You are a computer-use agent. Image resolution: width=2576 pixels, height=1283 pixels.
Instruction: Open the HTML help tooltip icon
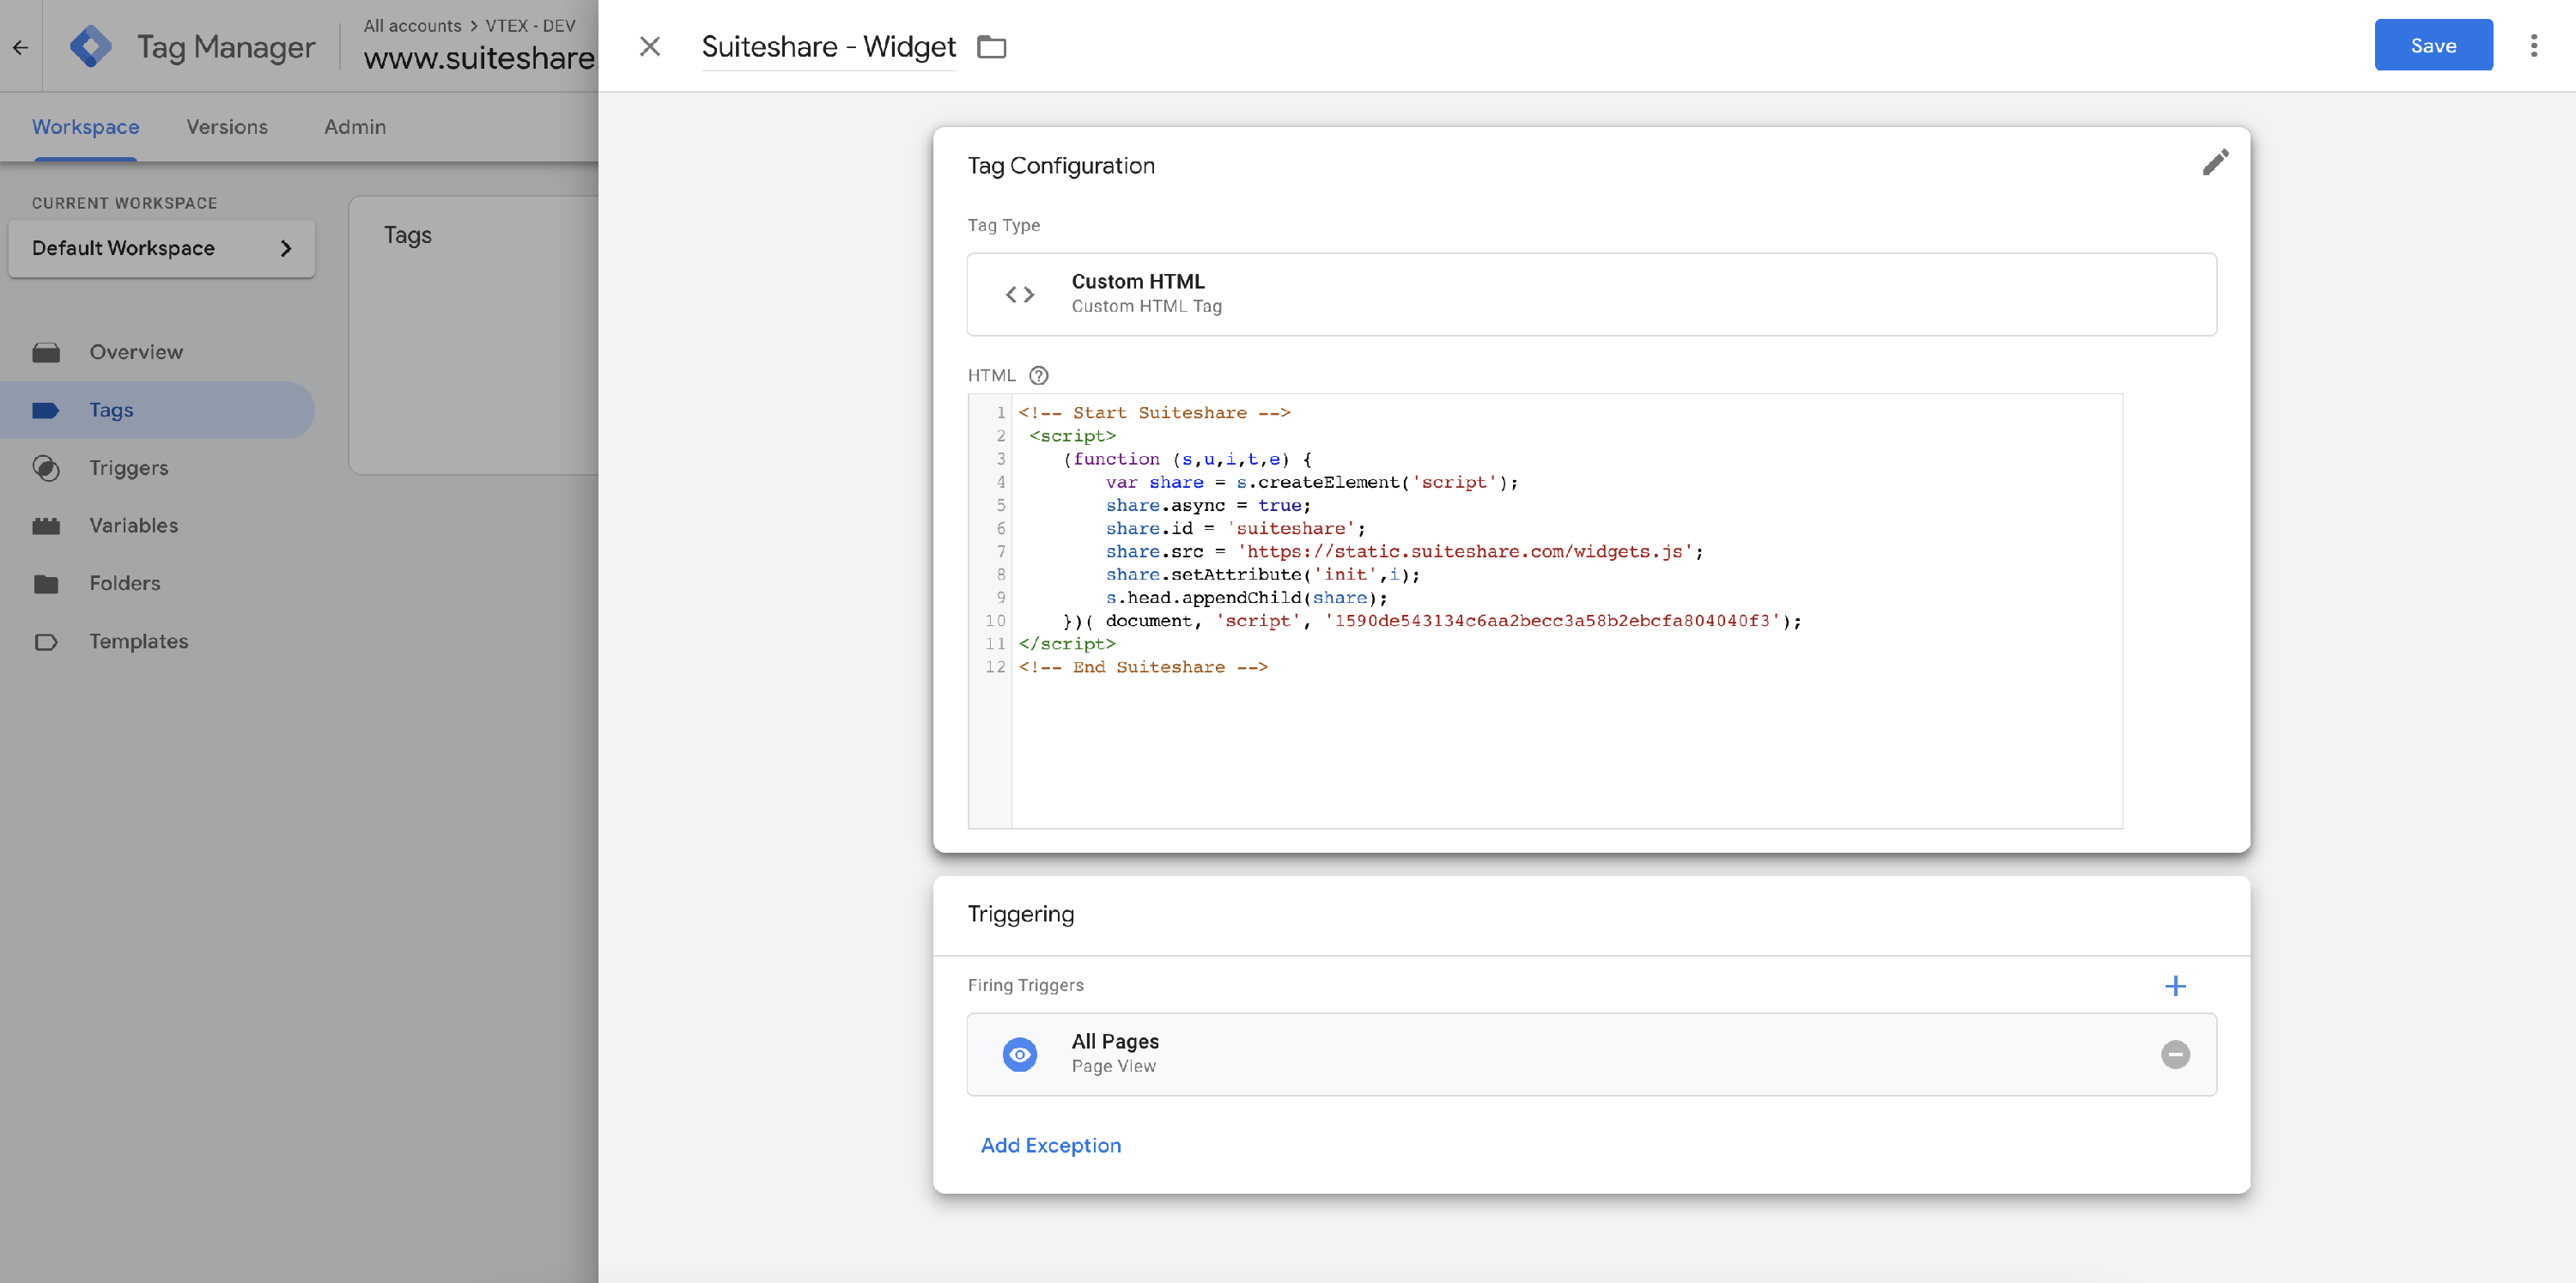click(x=1039, y=375)
